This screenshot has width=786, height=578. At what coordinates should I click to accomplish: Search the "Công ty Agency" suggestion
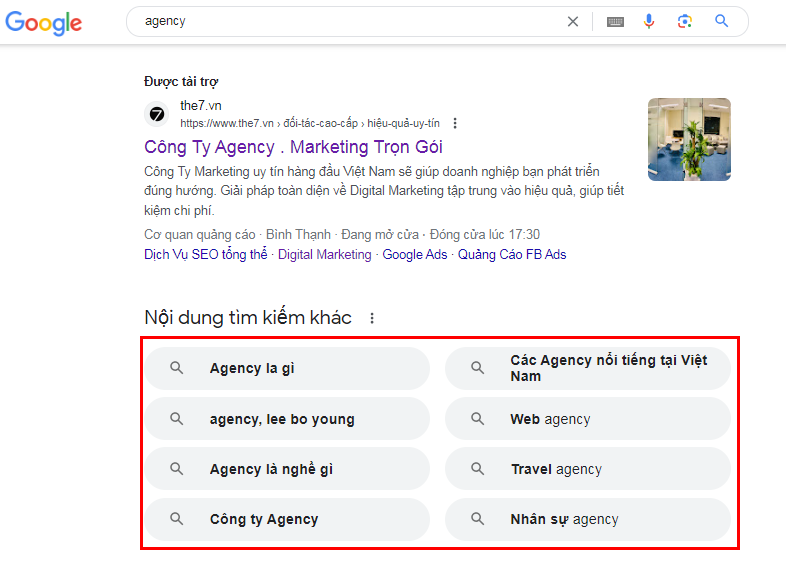click(287, 519)
